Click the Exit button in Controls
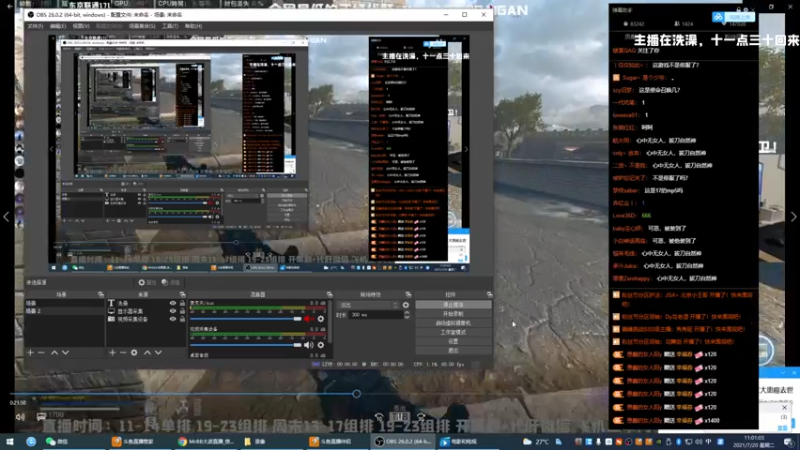800x450 pixels. 454,351
